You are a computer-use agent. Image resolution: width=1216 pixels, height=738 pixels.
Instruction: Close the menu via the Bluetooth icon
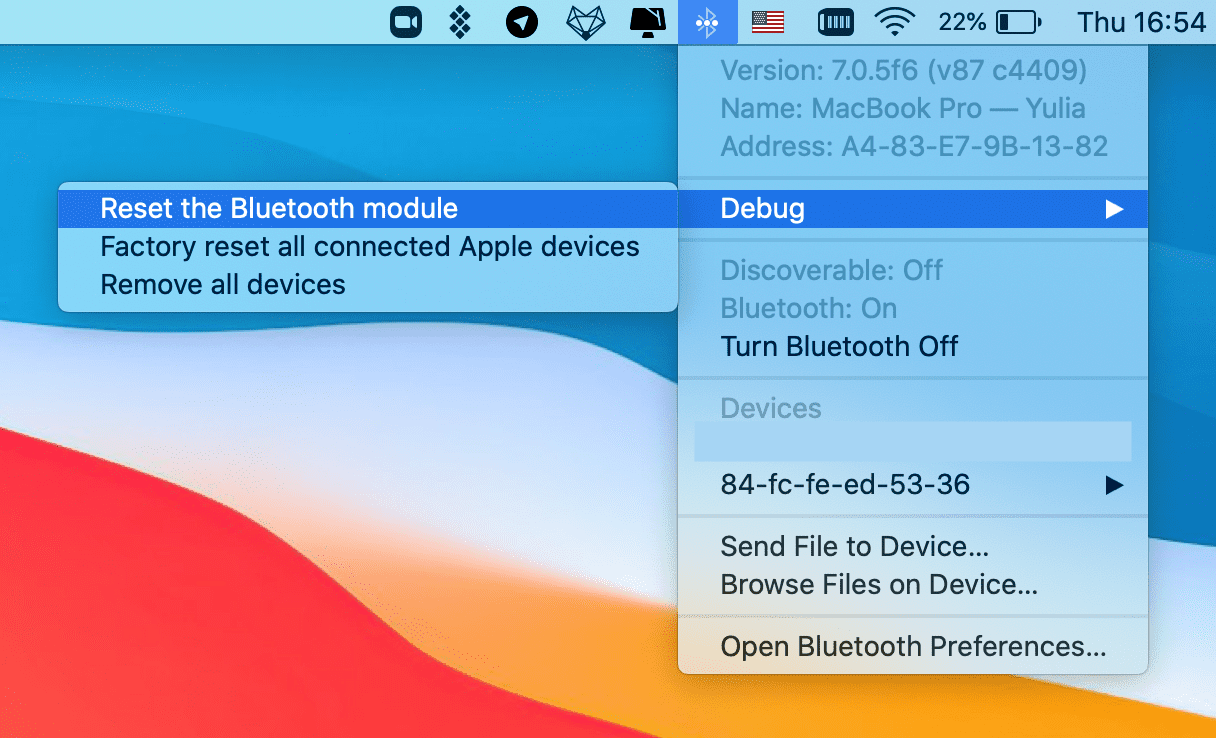click(708, 22)
